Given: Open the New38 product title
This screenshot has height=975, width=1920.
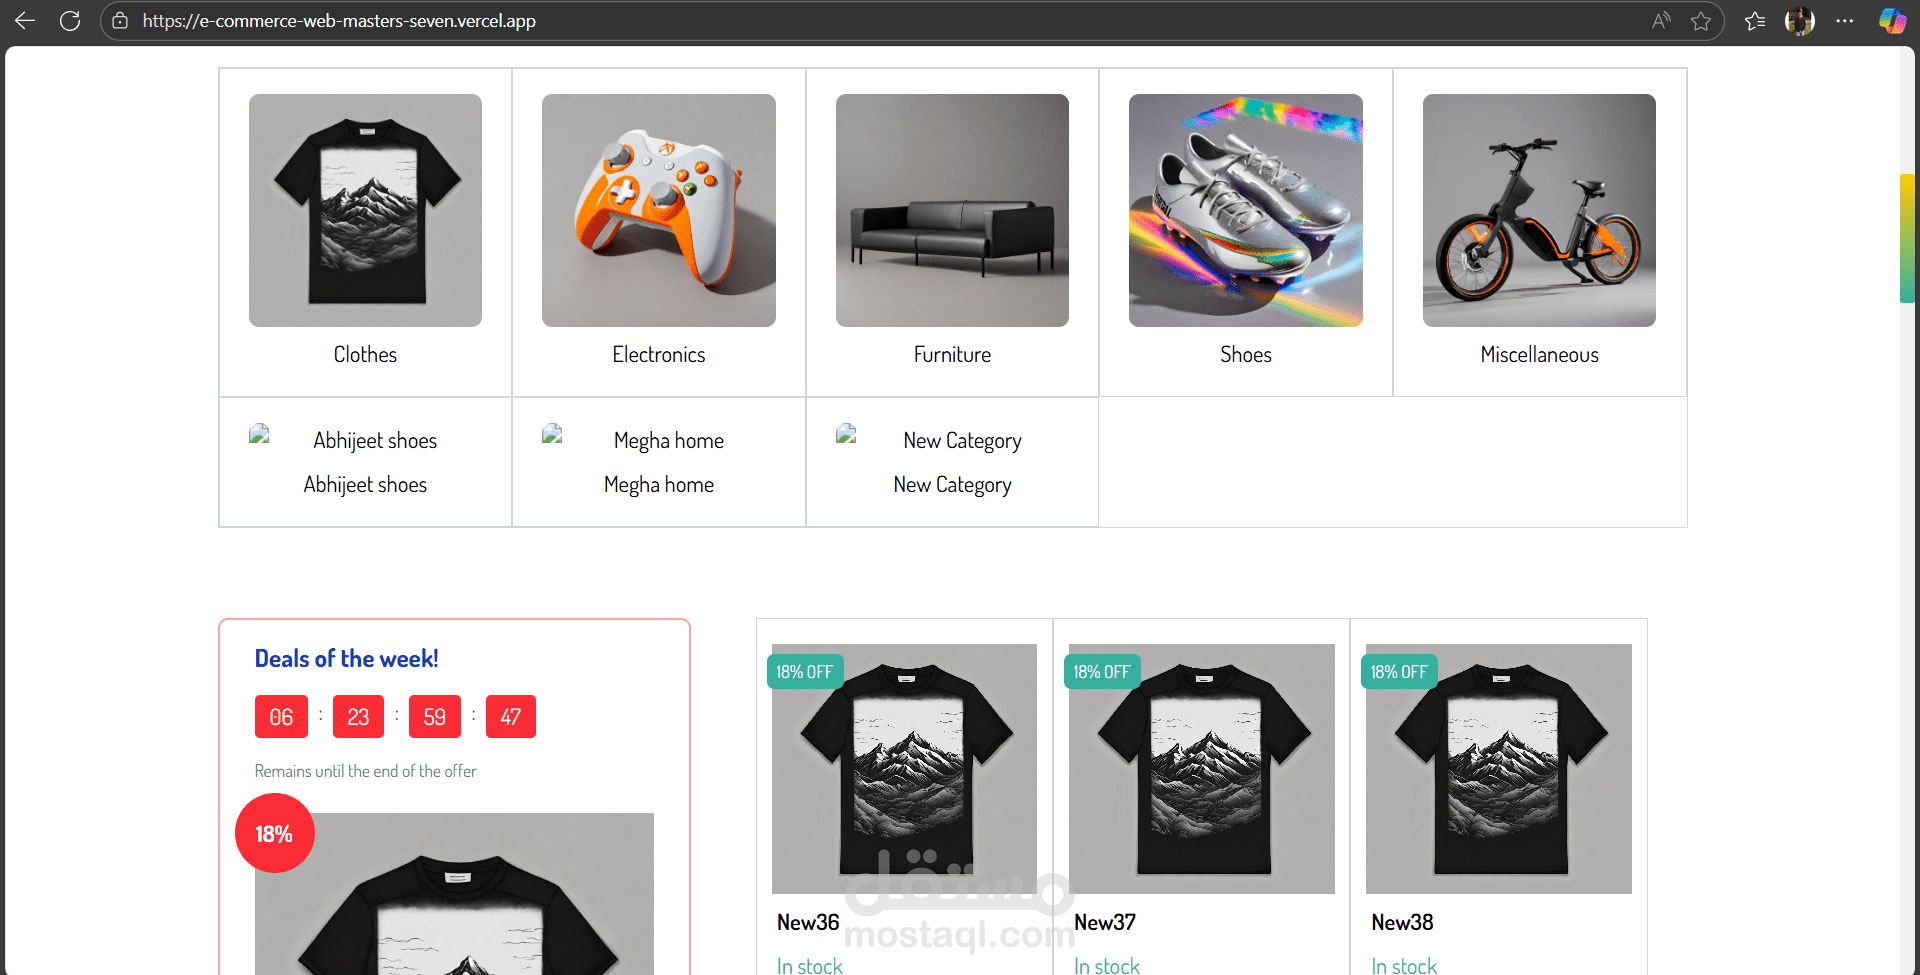Looking at the screenshot, I should 1402,923.
